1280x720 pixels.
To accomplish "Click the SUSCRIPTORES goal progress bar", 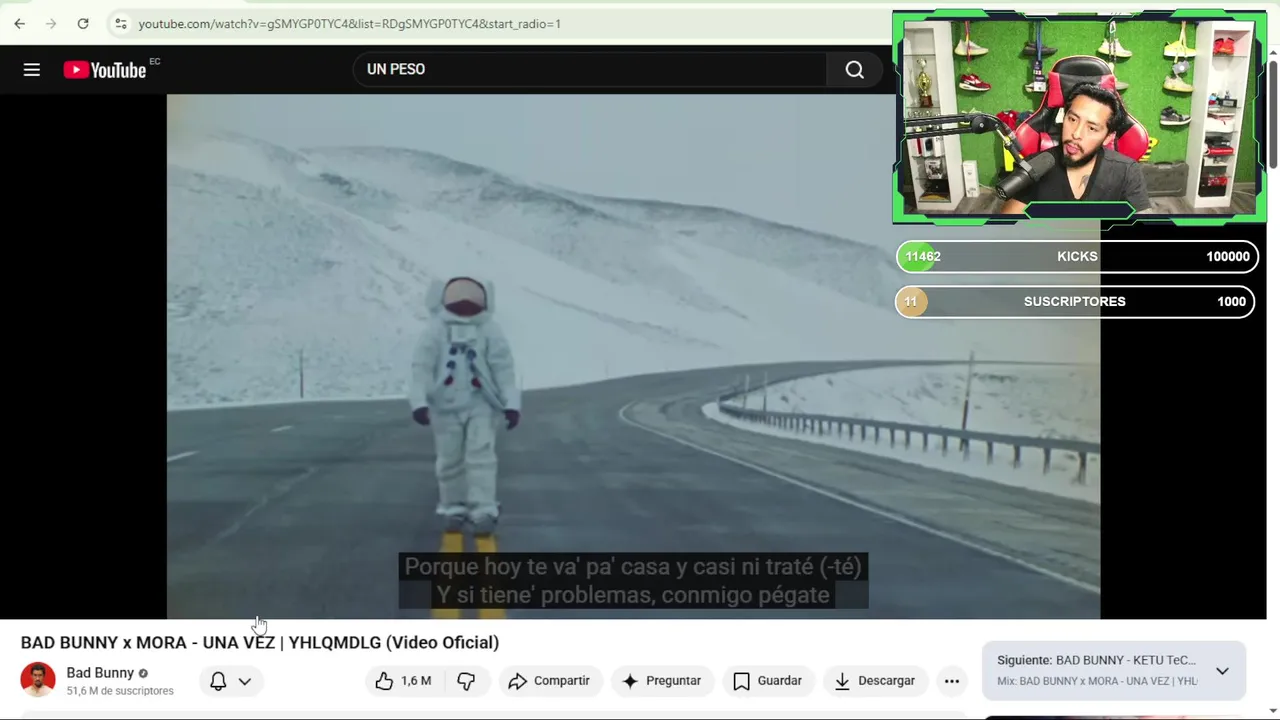I will tap(1075, 301).
